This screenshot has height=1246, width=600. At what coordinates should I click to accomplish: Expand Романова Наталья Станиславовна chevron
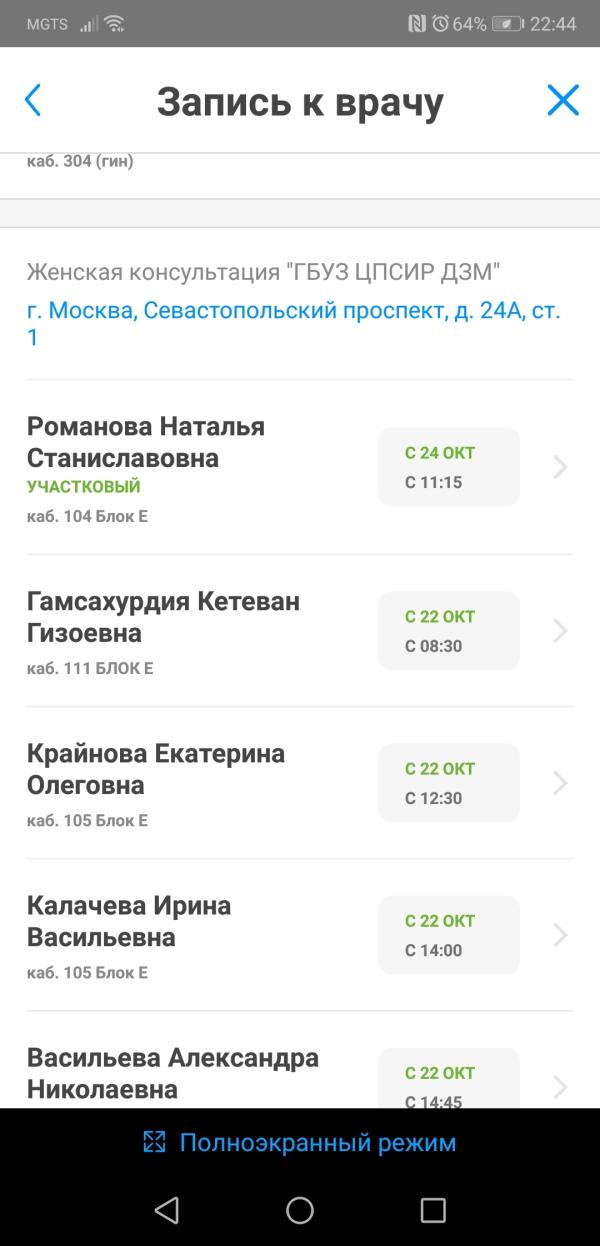[x=560, y=467]
